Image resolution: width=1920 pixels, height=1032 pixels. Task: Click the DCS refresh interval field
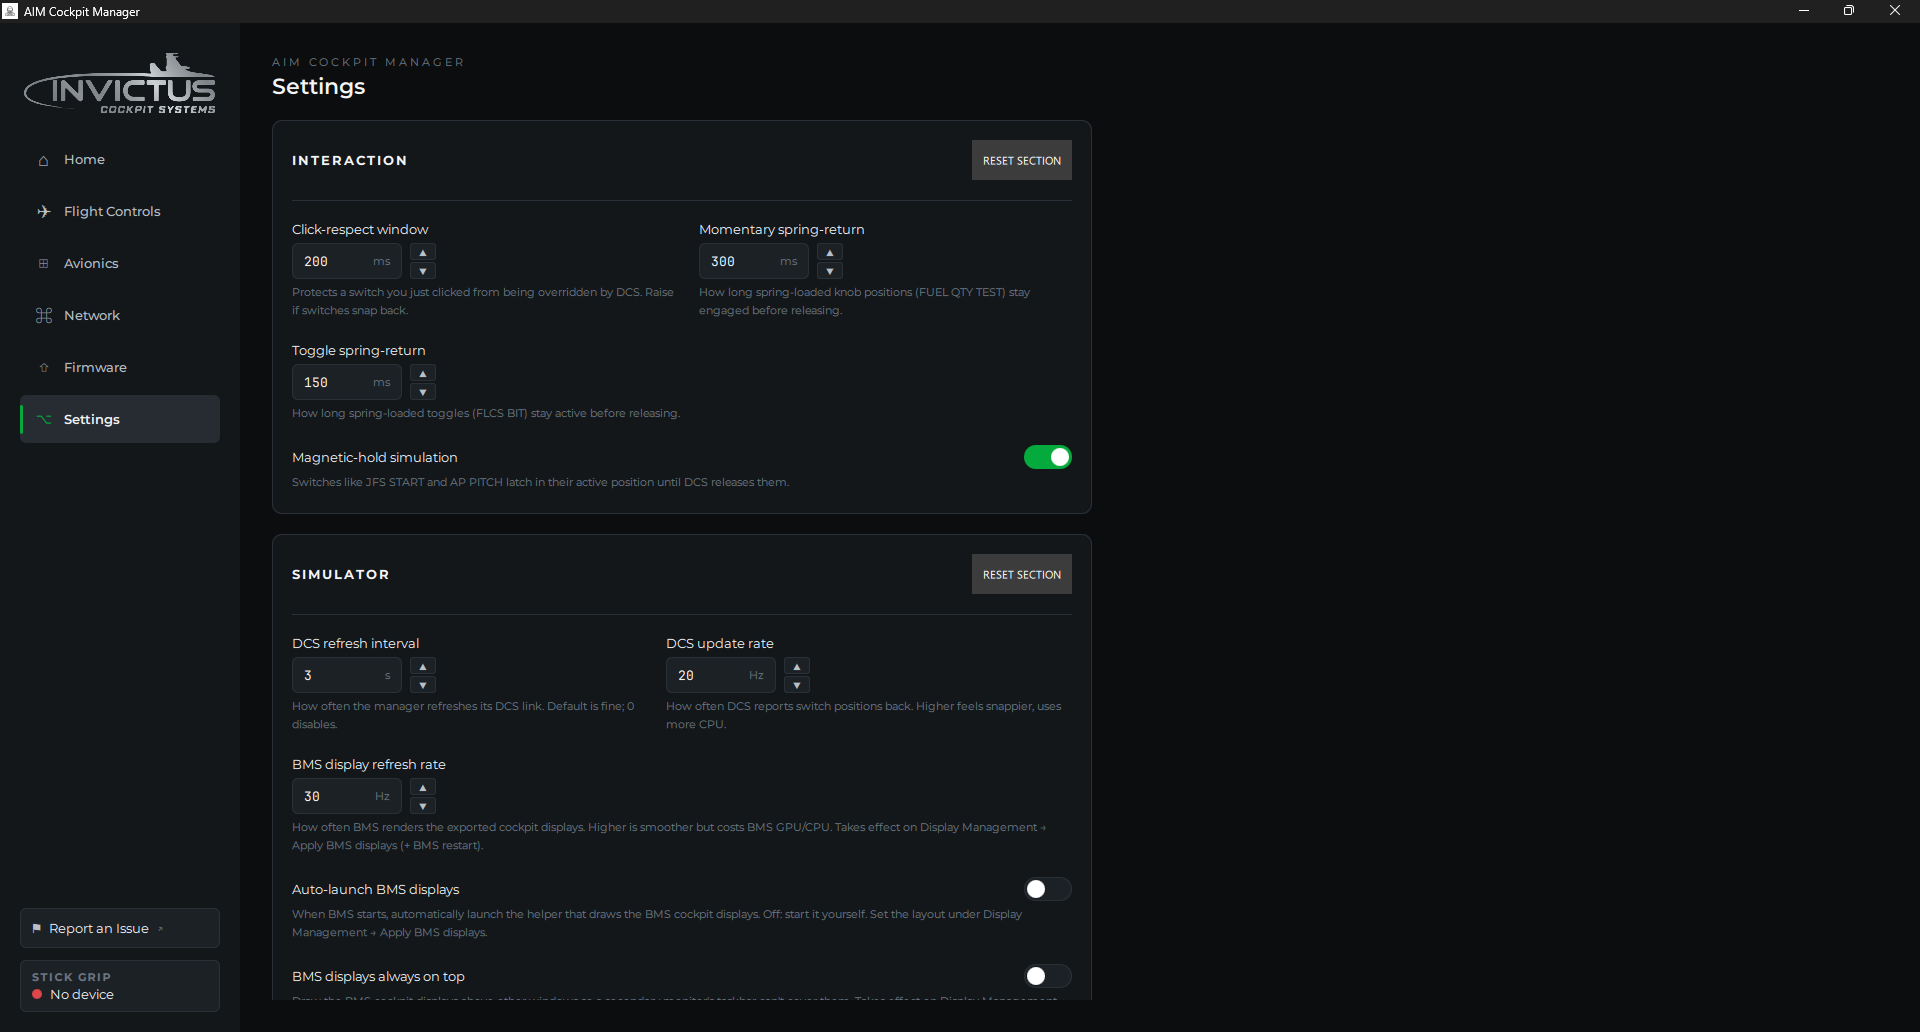[x=347, y=675]
